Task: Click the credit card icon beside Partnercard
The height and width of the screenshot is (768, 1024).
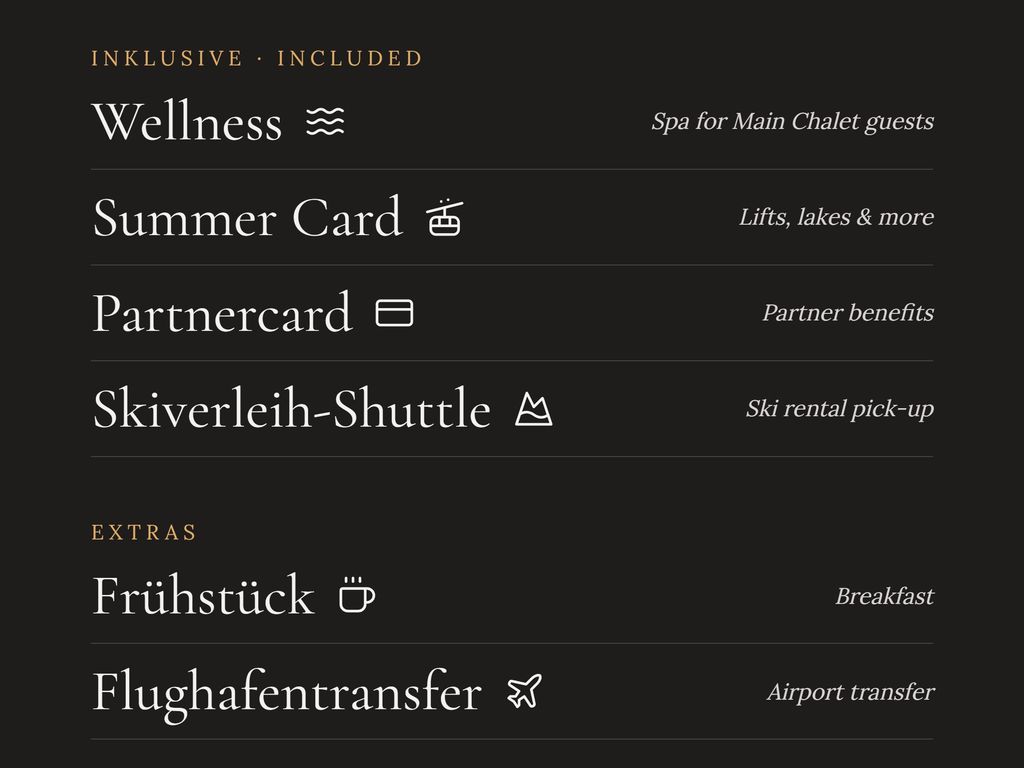Action: click(x=394, y=313)
